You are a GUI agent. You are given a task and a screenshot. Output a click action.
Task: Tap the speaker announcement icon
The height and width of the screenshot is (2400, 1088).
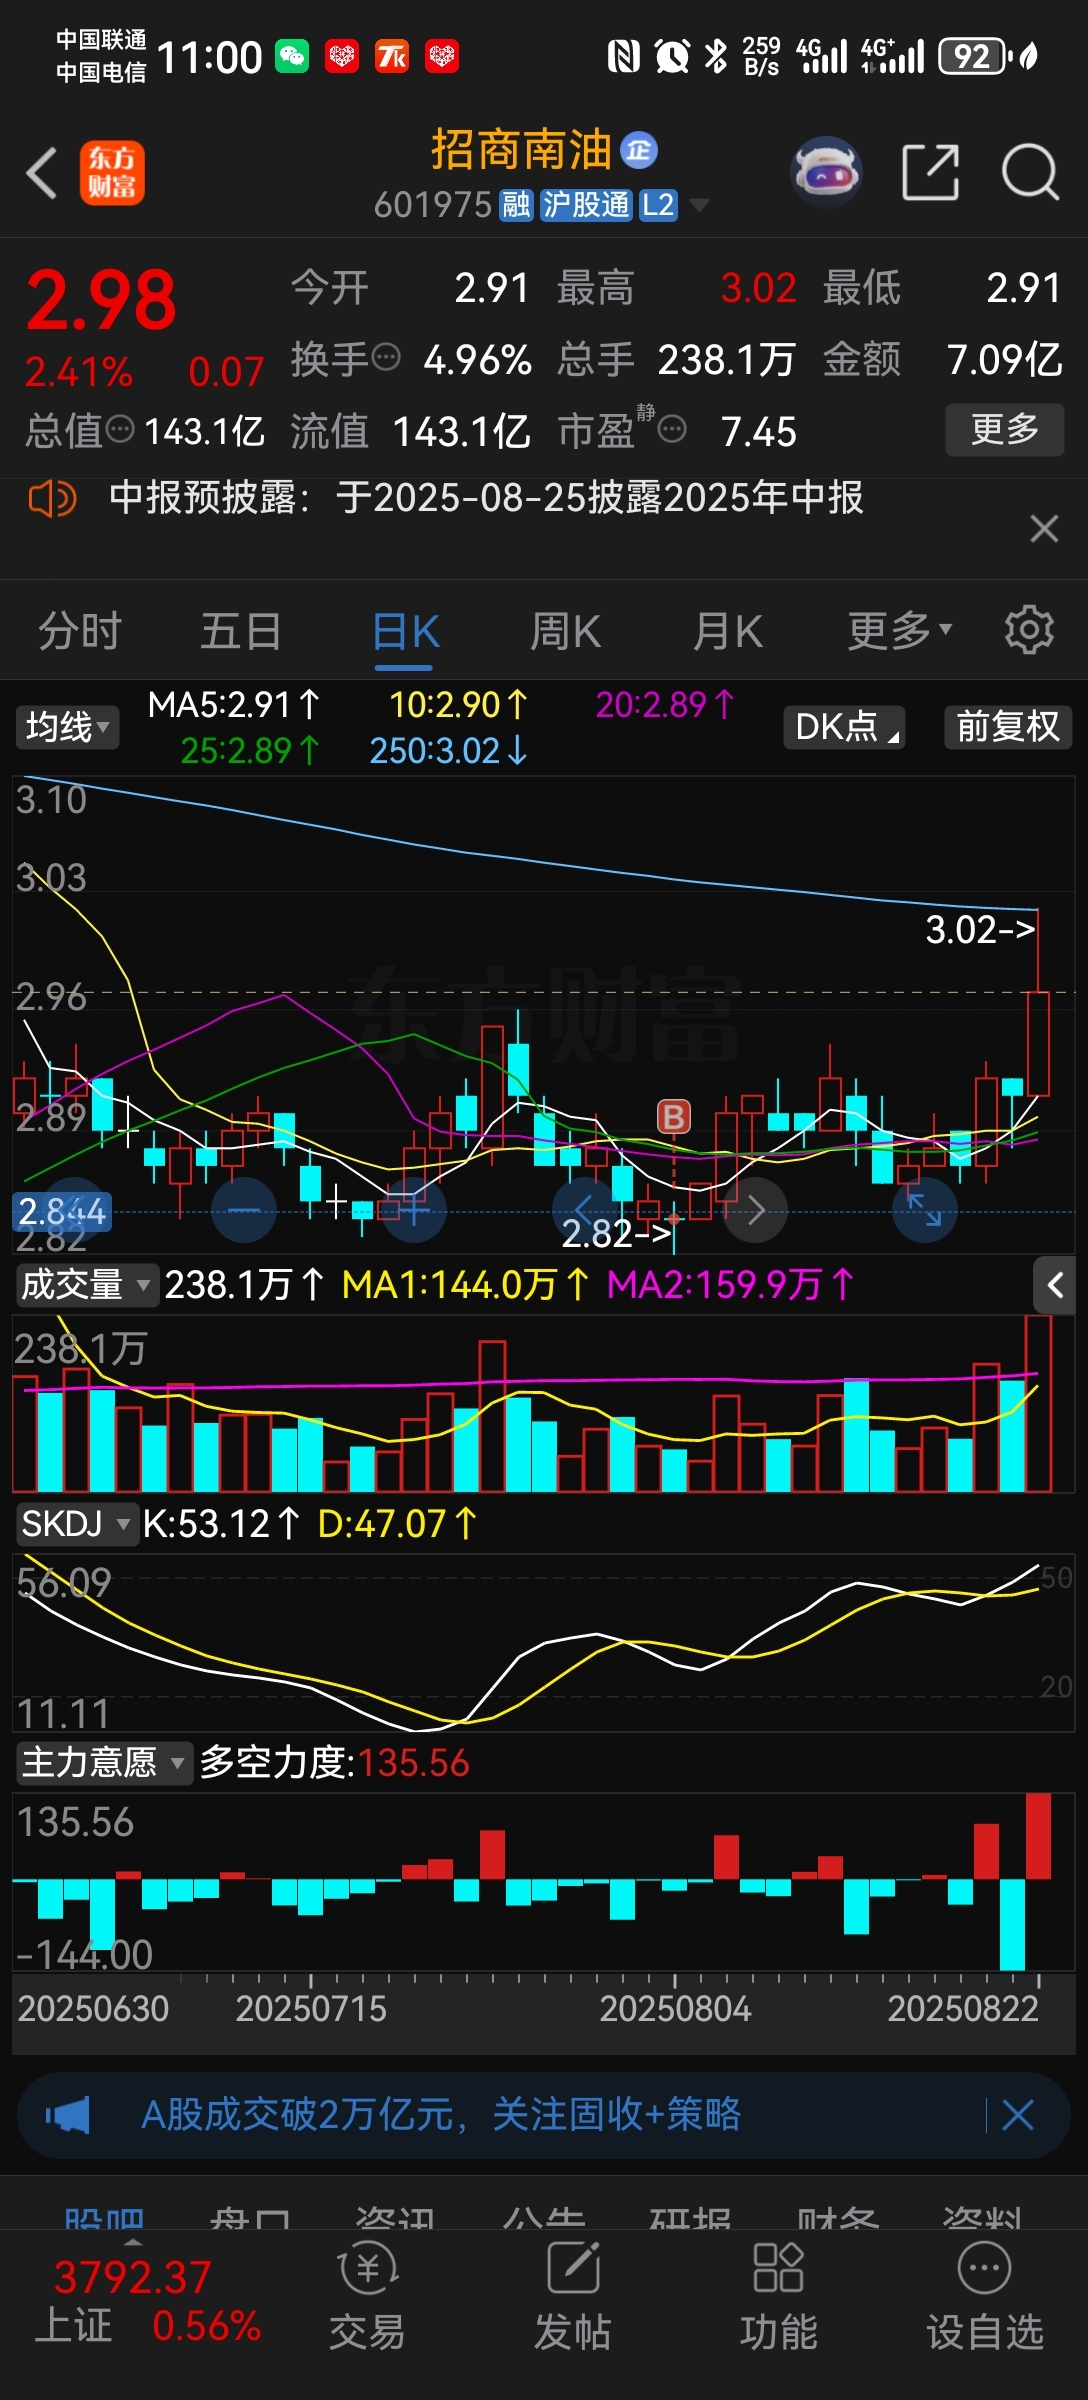coord(52,498)
